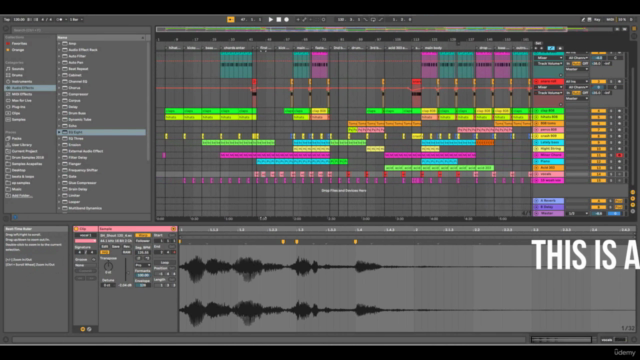
Task: Select the Drums category icon
Action: [x=8, y=75]
